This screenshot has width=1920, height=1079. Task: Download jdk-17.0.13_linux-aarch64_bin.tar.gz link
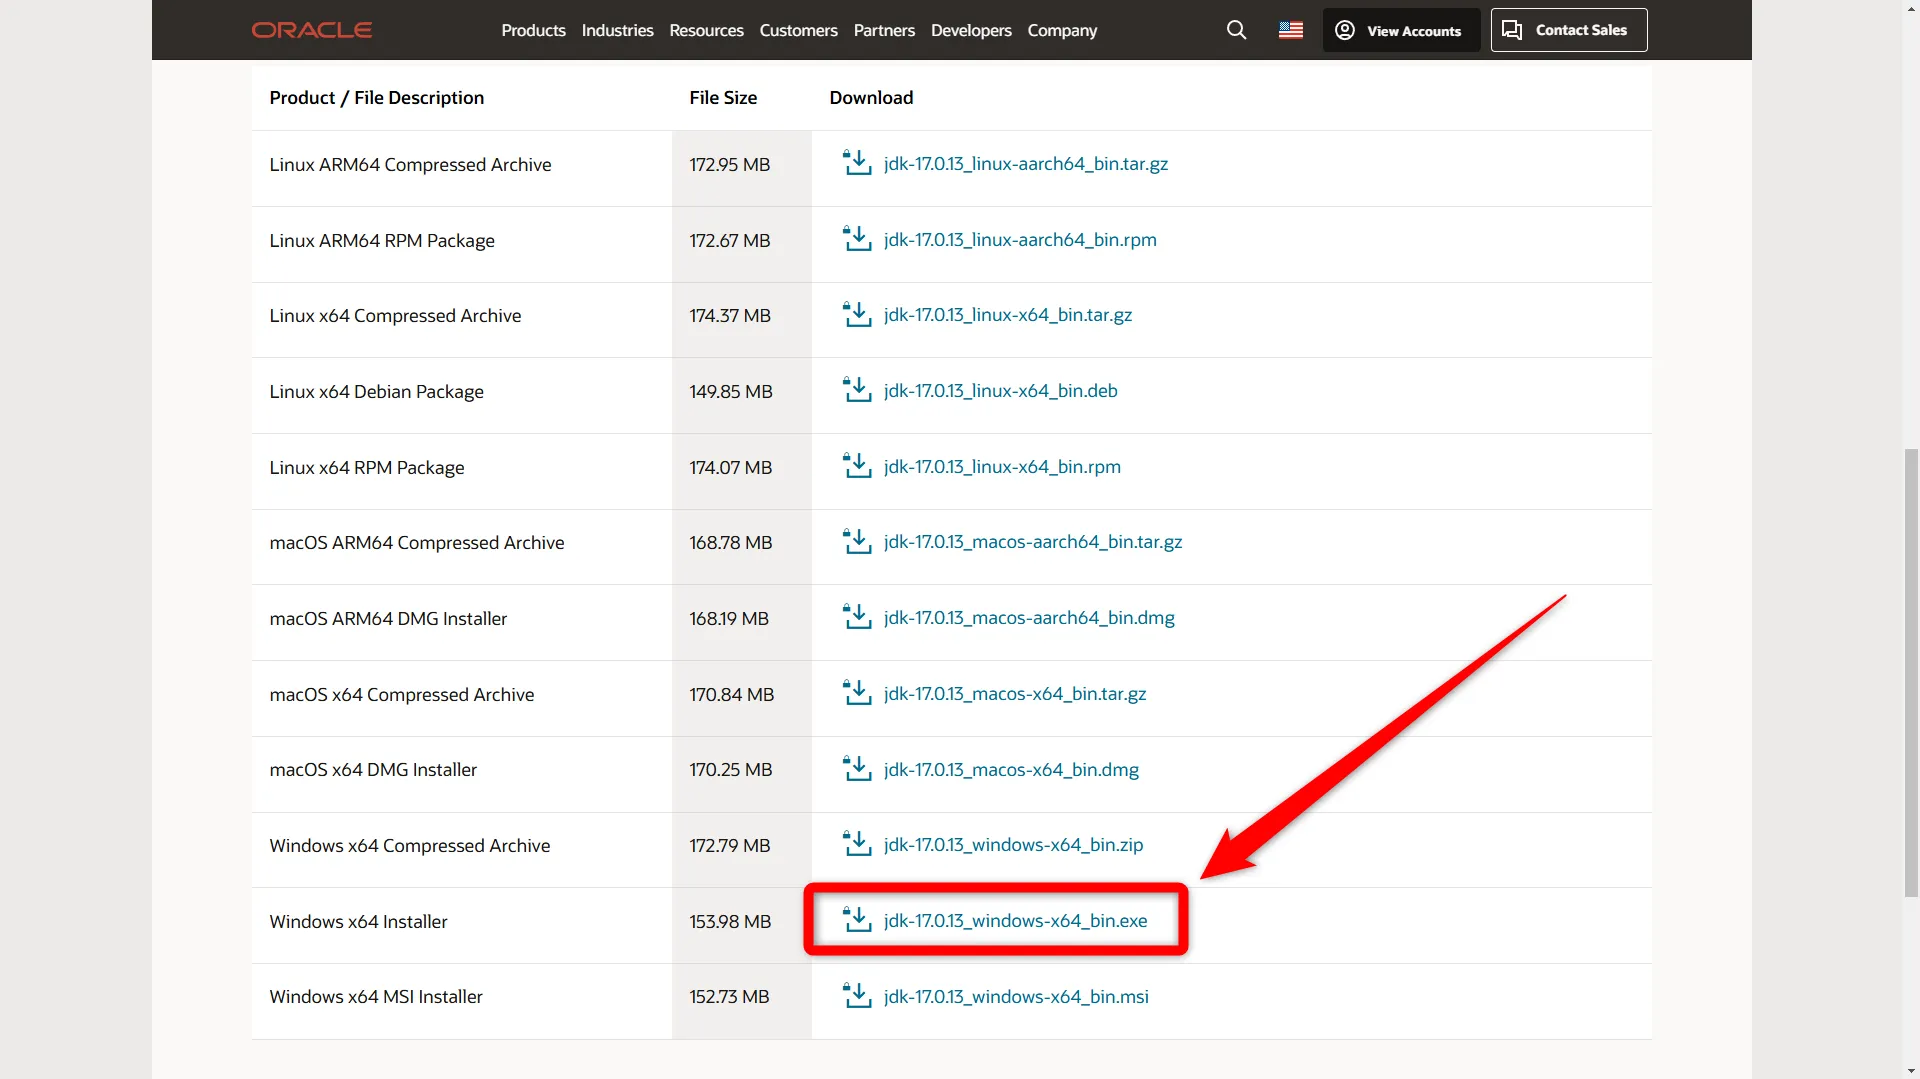point(1026,163)
